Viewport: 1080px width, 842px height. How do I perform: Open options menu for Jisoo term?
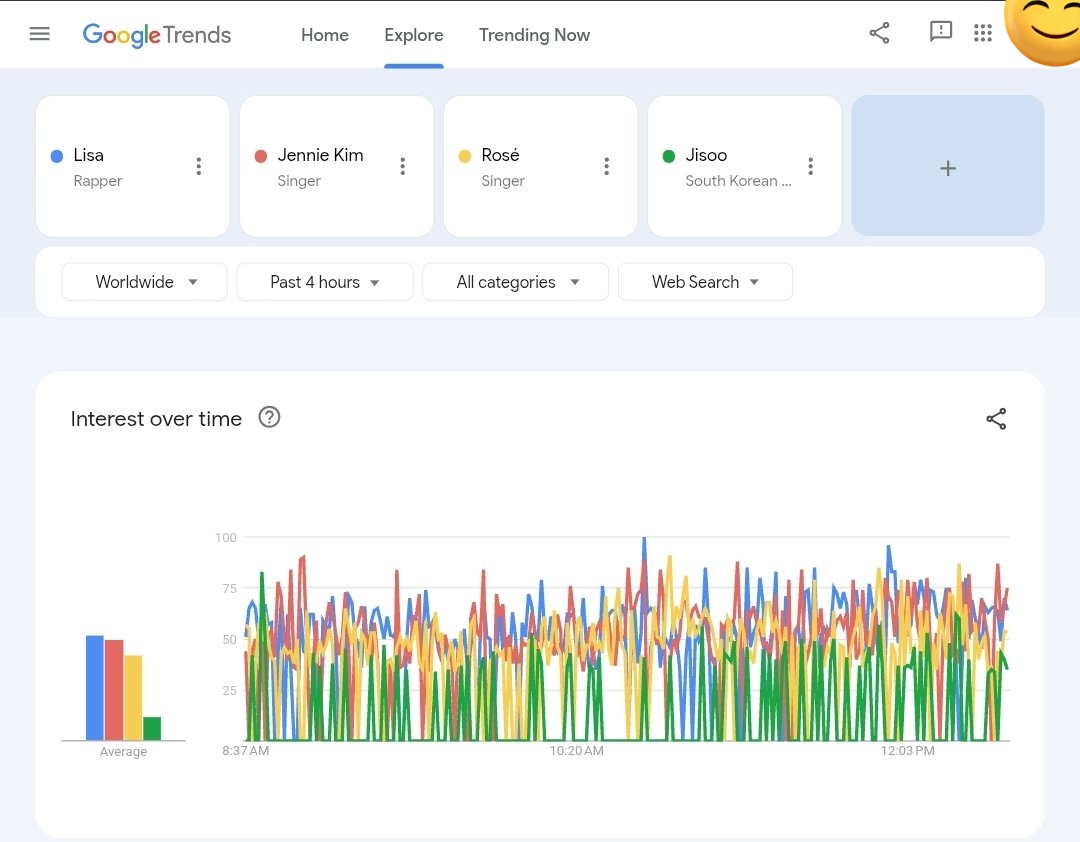[811, 166]
